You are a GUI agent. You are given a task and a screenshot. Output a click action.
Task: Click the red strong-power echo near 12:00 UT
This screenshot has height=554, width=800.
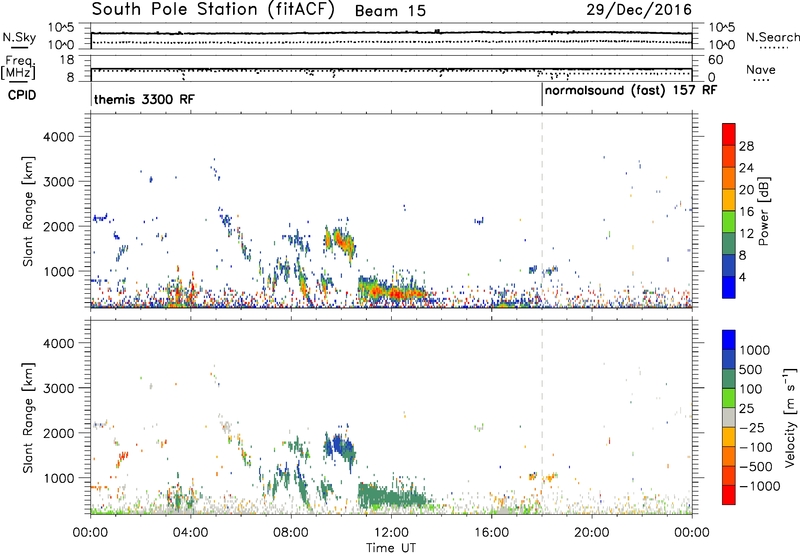point(395,293)
